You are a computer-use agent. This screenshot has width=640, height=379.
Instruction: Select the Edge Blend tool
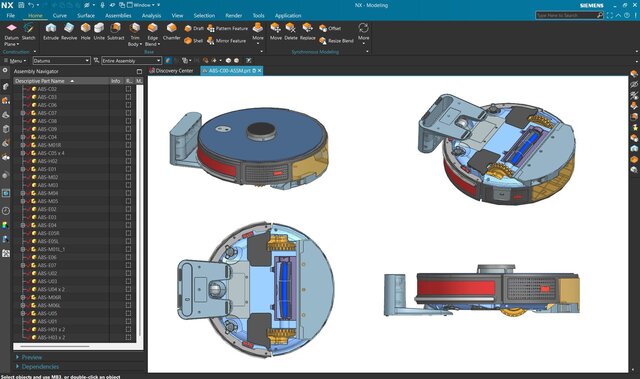pyautogui.click(x=152, y=34)
